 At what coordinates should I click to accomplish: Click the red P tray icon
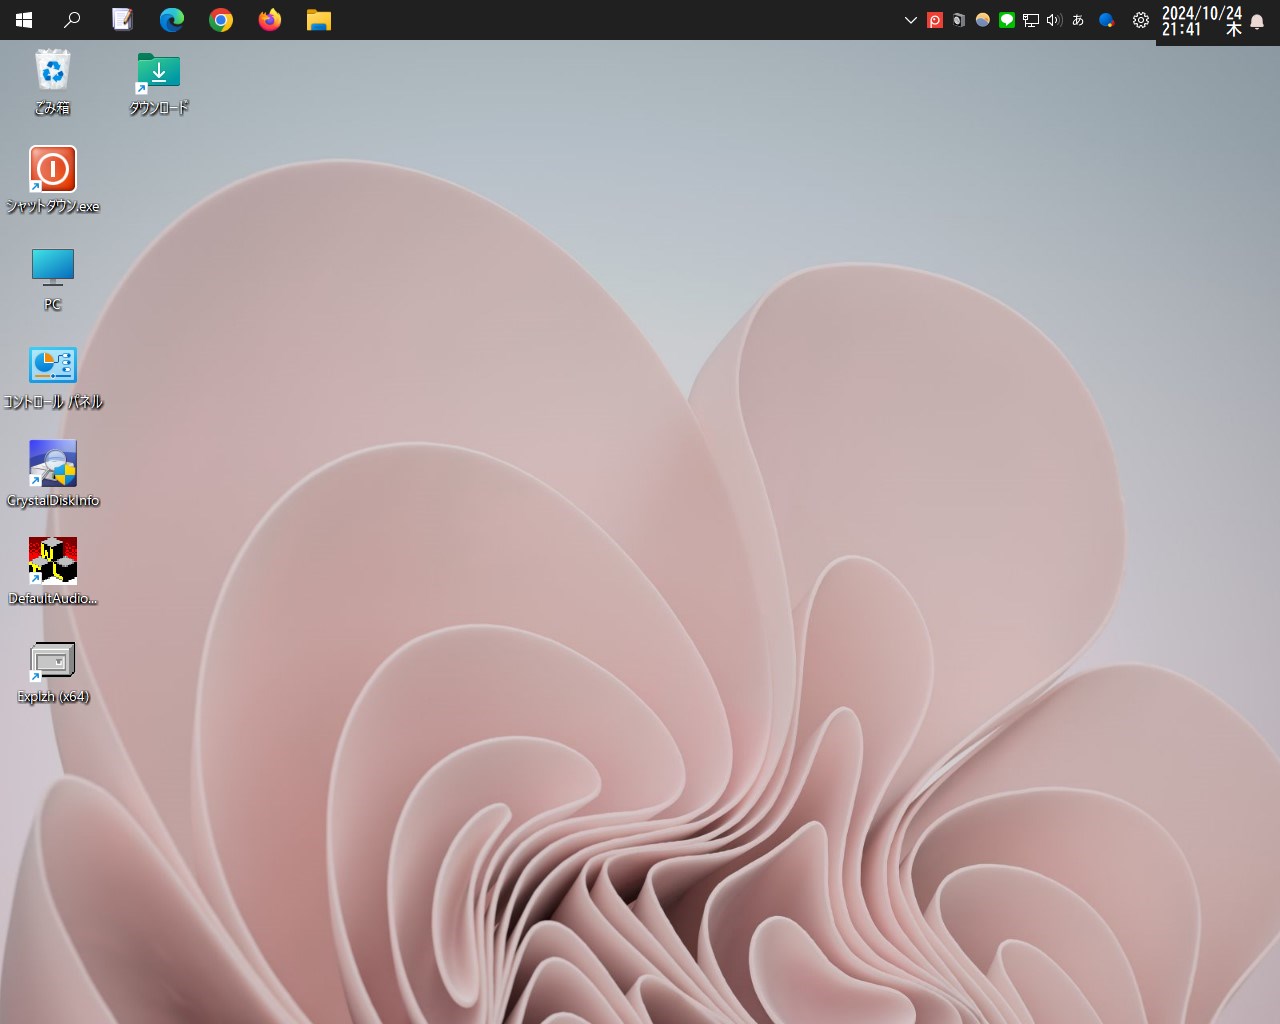click(x=935, y=20)
